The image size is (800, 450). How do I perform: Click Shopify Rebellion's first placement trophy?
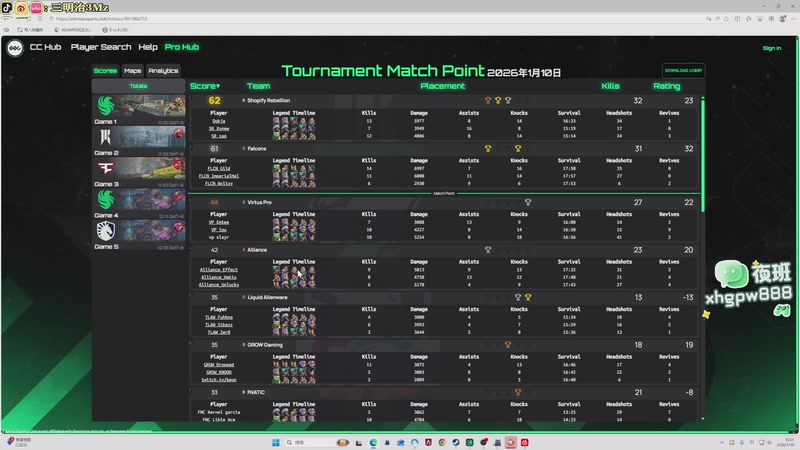(x=488, y=101)
